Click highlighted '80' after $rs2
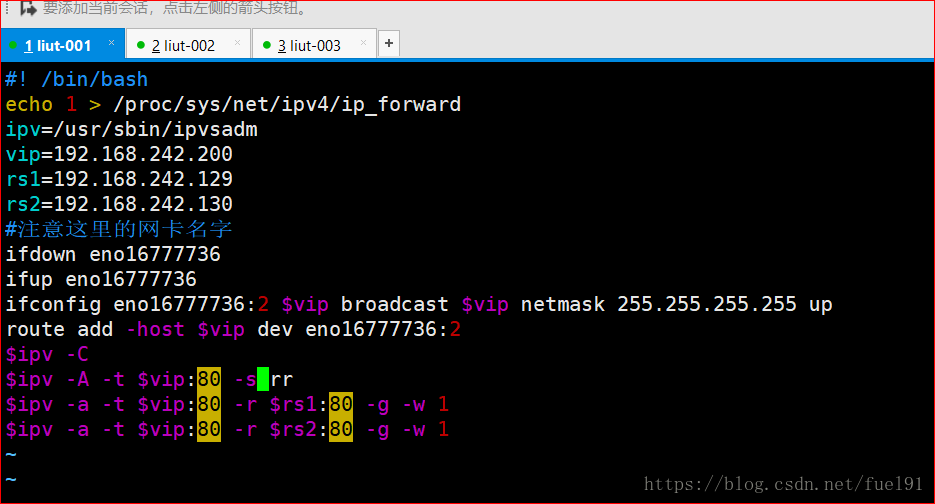Screen dimensions: 935x504 340,429
